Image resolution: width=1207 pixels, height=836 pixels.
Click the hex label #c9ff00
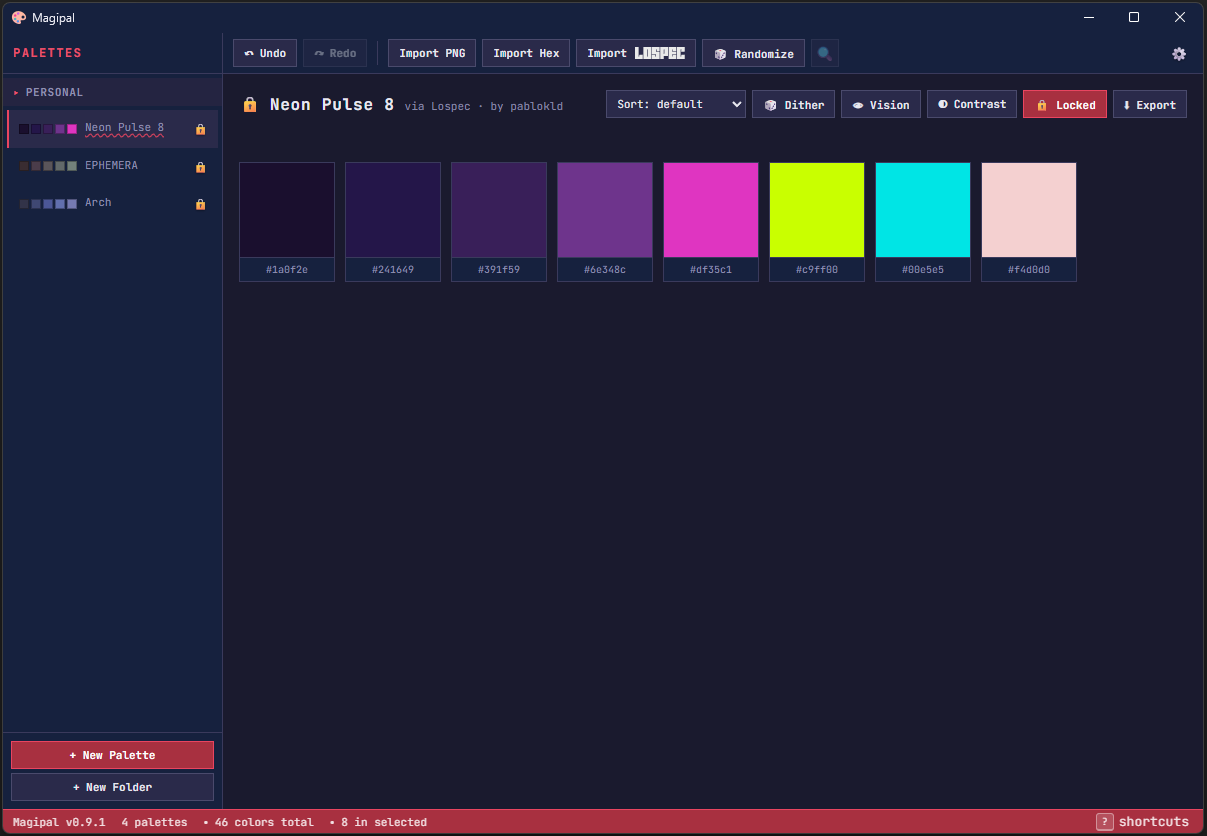817,270
